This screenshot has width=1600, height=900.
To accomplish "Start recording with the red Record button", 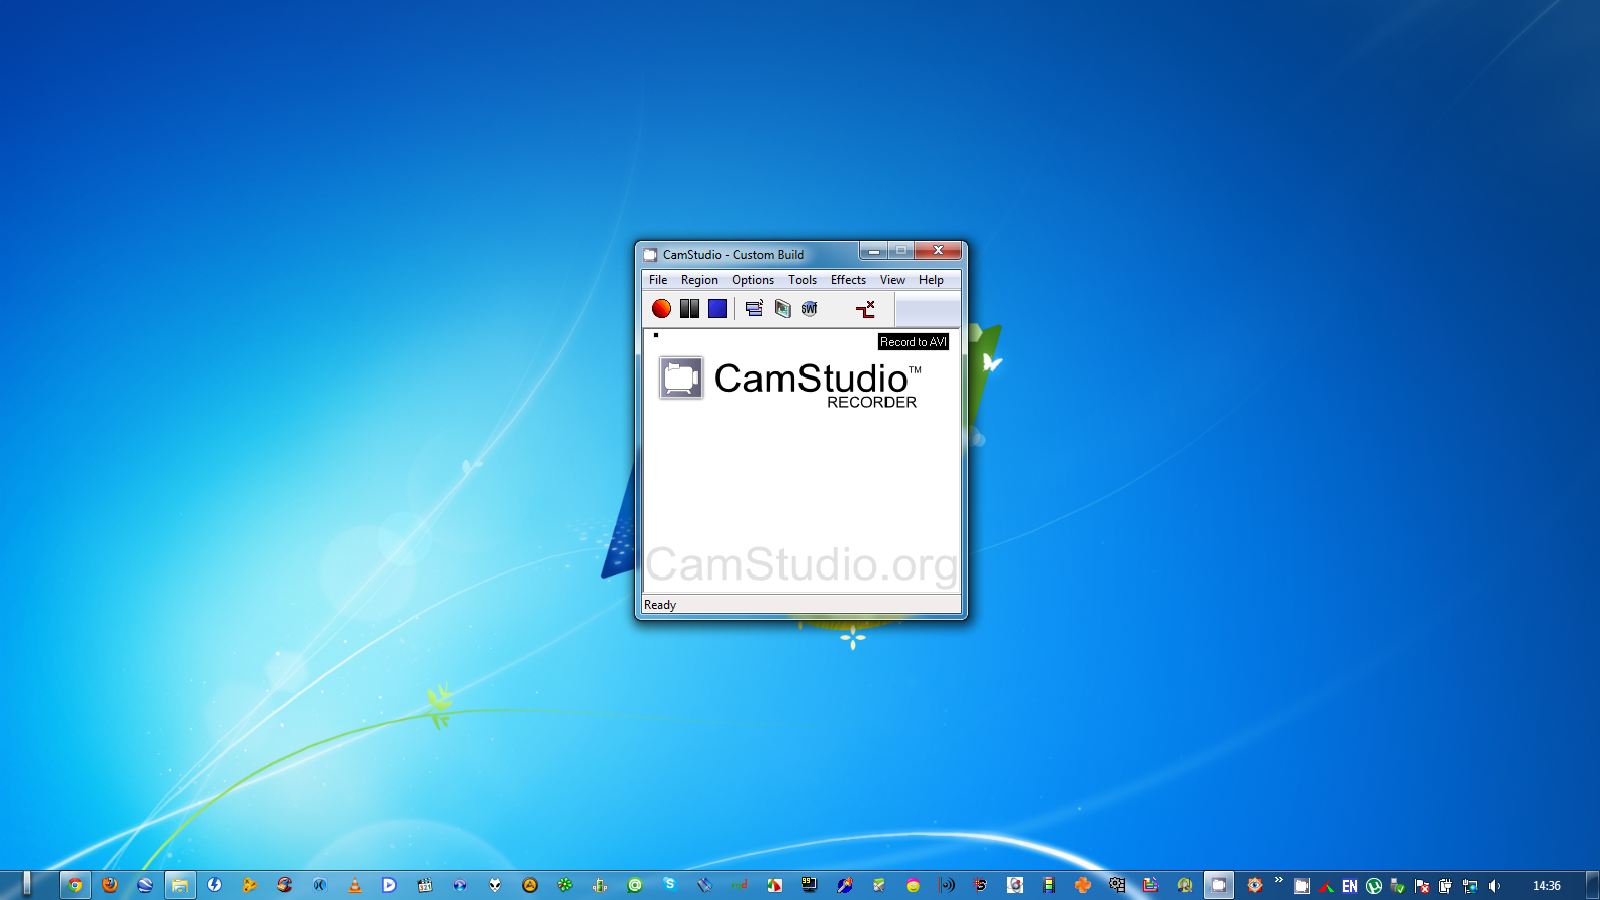I will [x=661, y=309].
